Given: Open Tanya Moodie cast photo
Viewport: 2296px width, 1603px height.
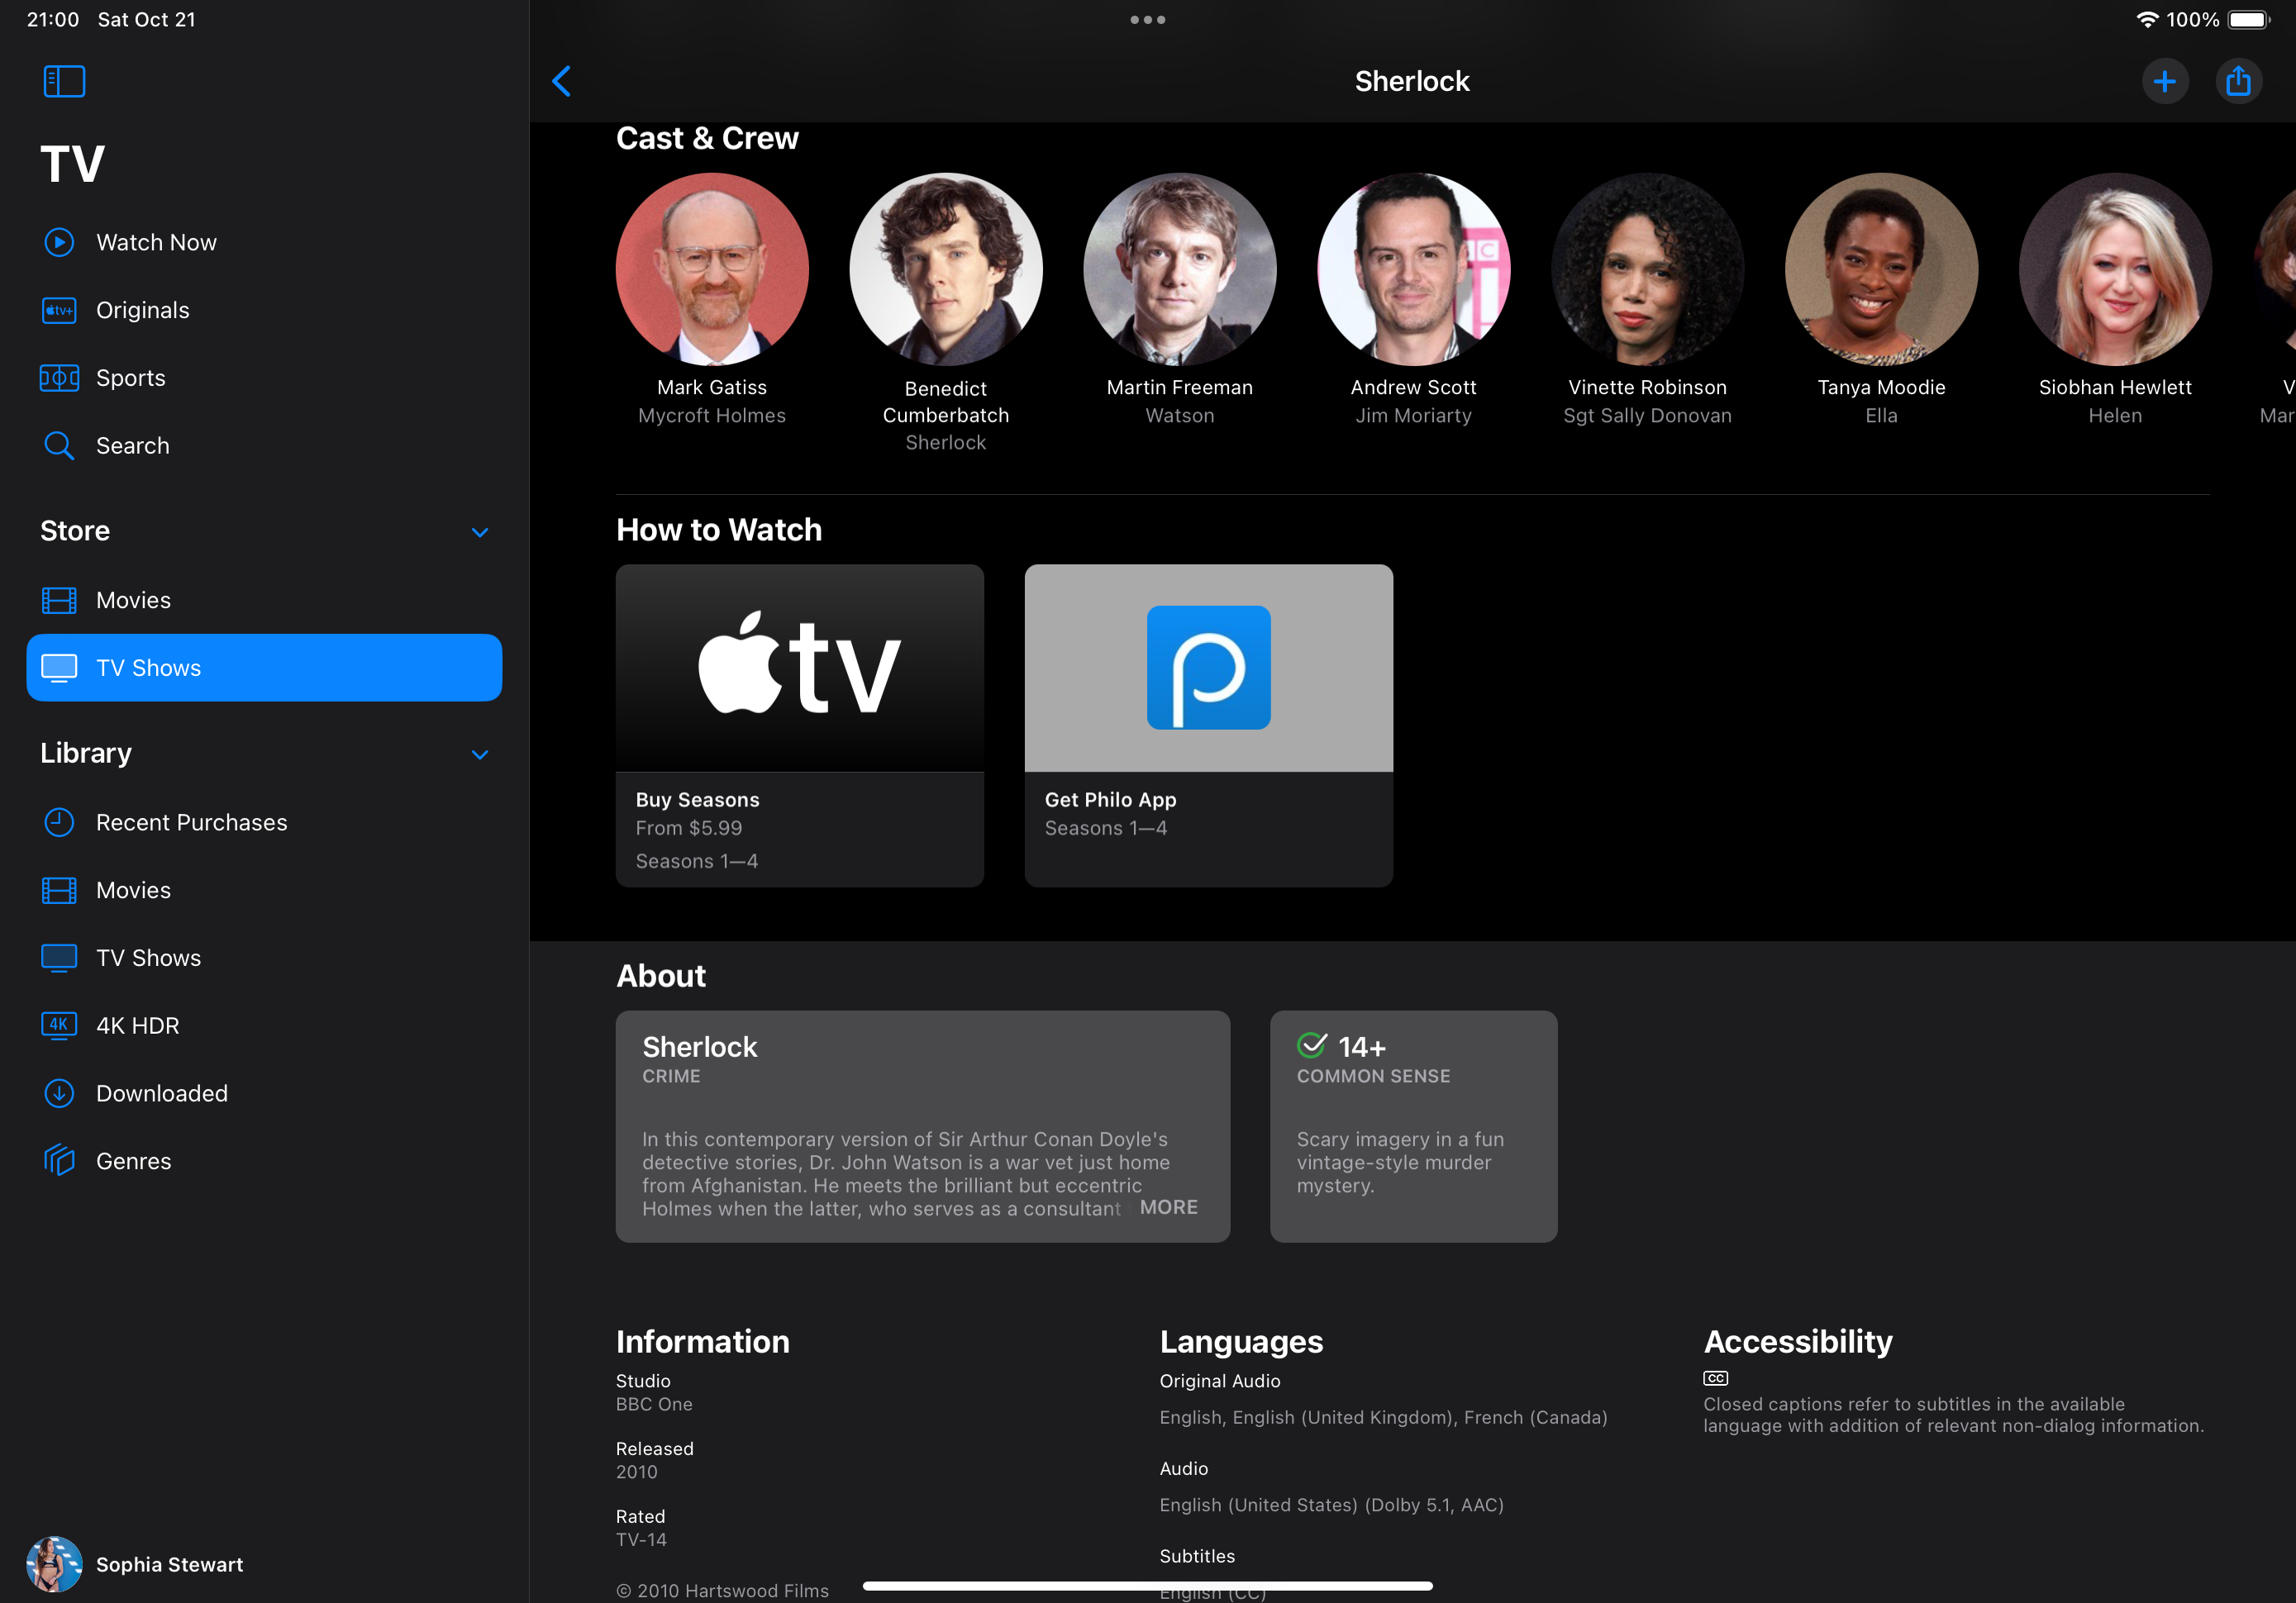Looking at the screenshot, I should [1881, 269].
